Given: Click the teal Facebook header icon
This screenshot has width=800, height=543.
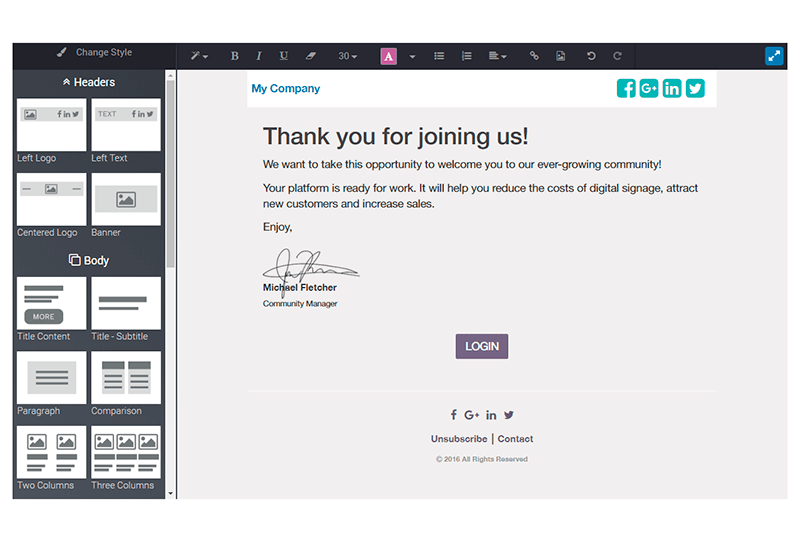Looking at the screenshot, I should click(x=626, y=88).
